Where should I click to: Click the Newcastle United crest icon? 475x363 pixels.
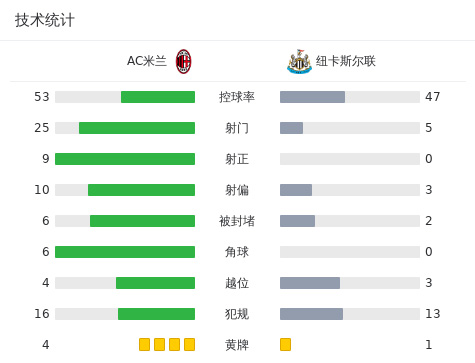[299, 61]
